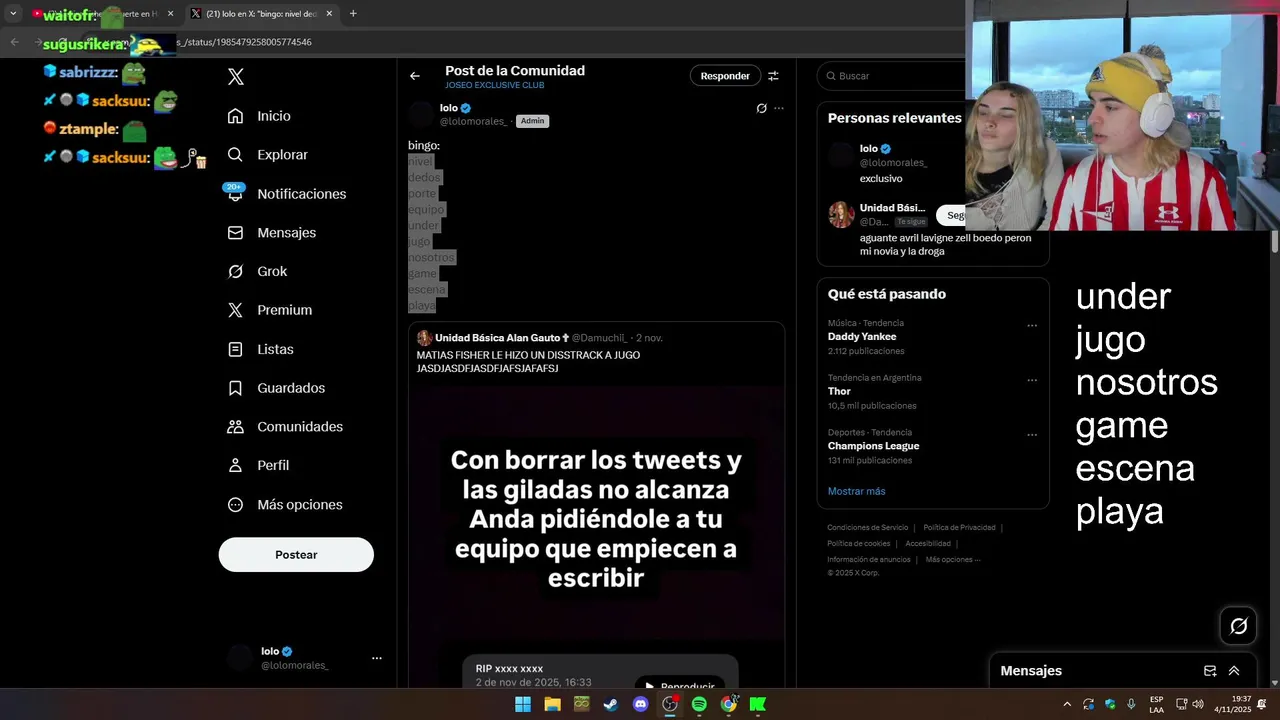Open Información de anuncios link
Viewport: 1280px width, 720px height.
(869, 560)
